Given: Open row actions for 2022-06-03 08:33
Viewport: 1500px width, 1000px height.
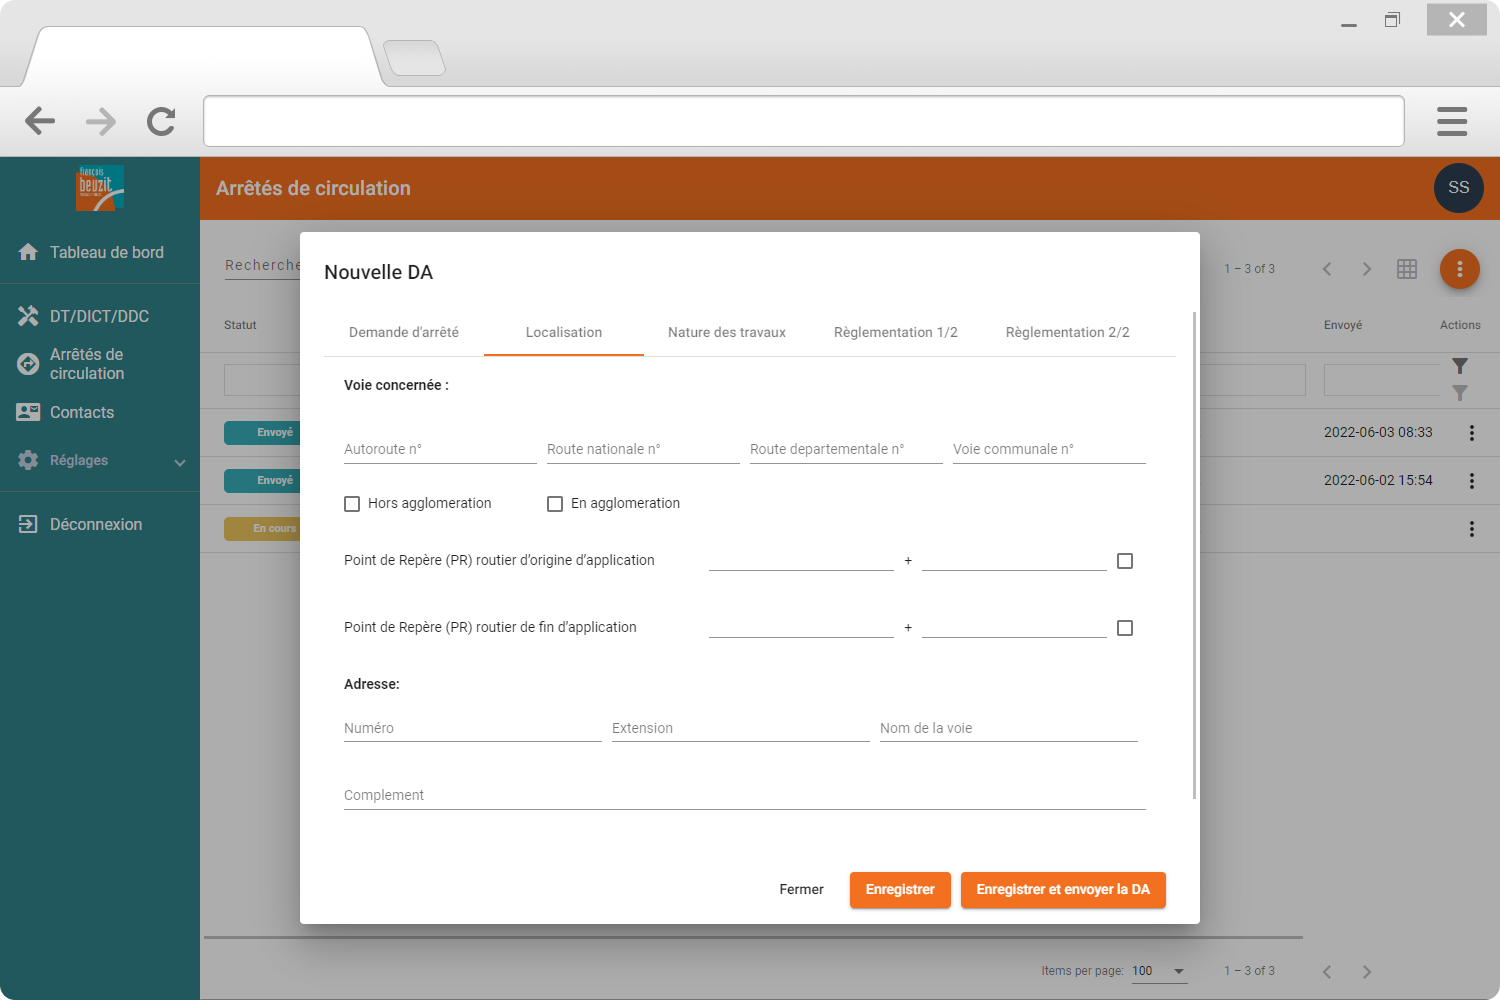Looking at the screenshot, I should pos(1472,433).
